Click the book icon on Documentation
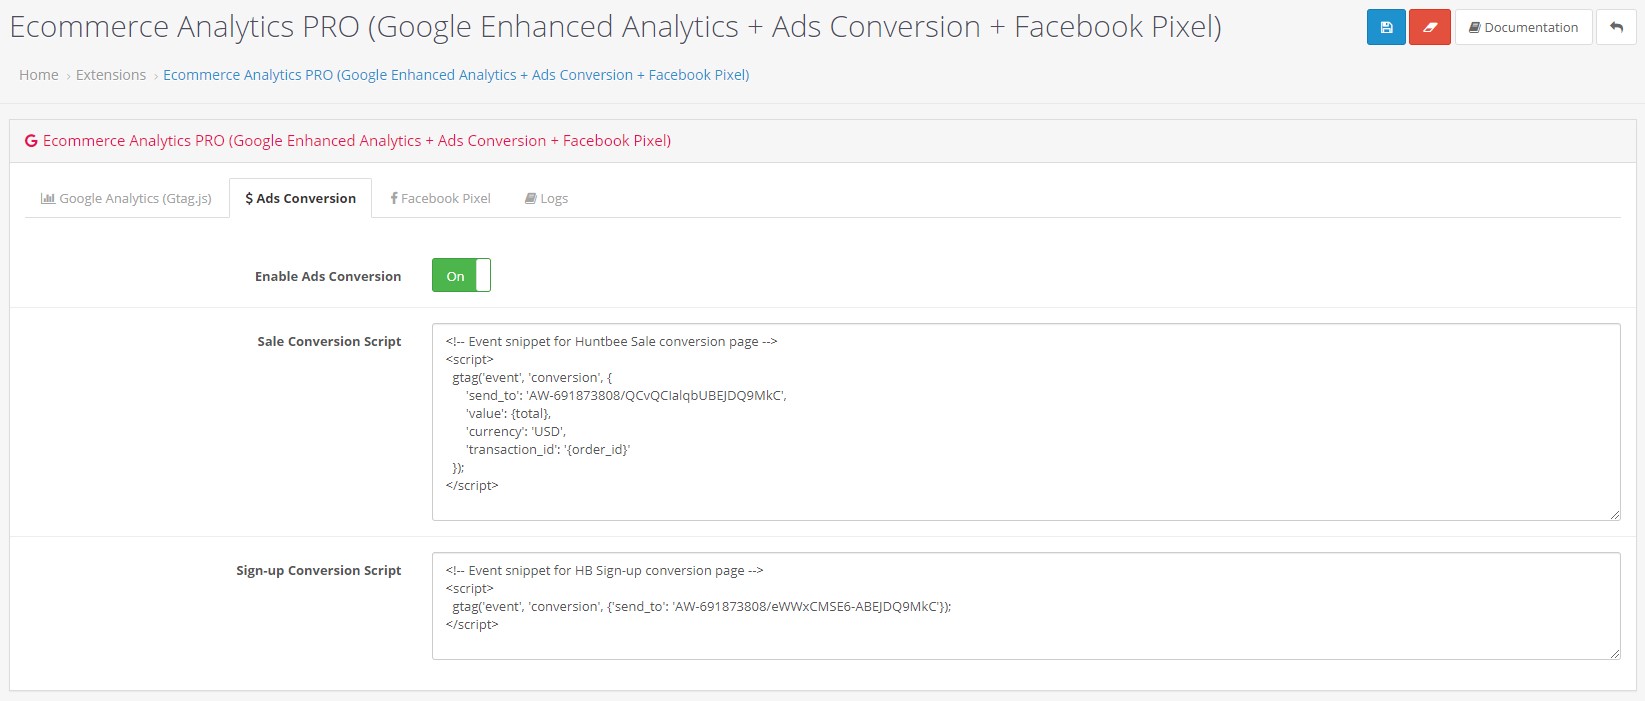The width and height of the screenshot is (1645, 701). [1474, 28]
